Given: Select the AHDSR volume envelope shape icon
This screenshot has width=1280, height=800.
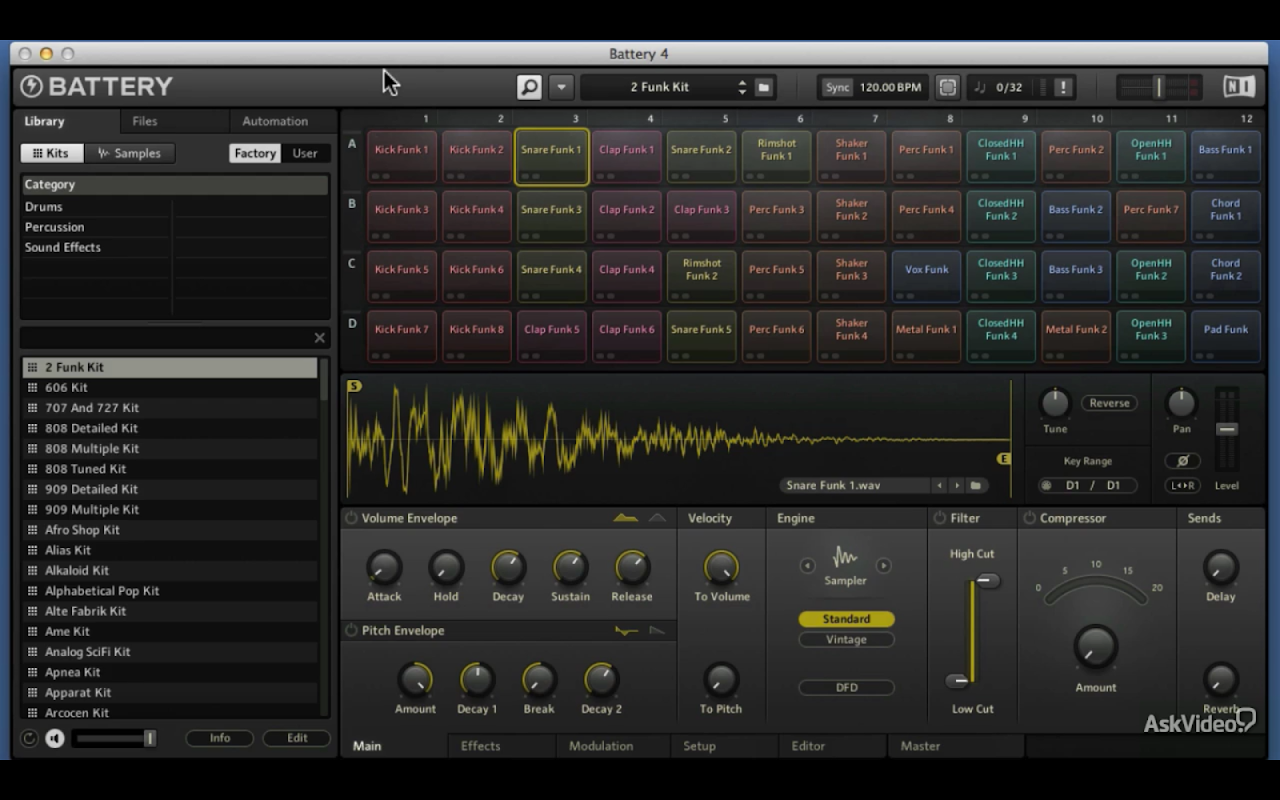Looking at the screenshot, I should [x=625, y=518].
